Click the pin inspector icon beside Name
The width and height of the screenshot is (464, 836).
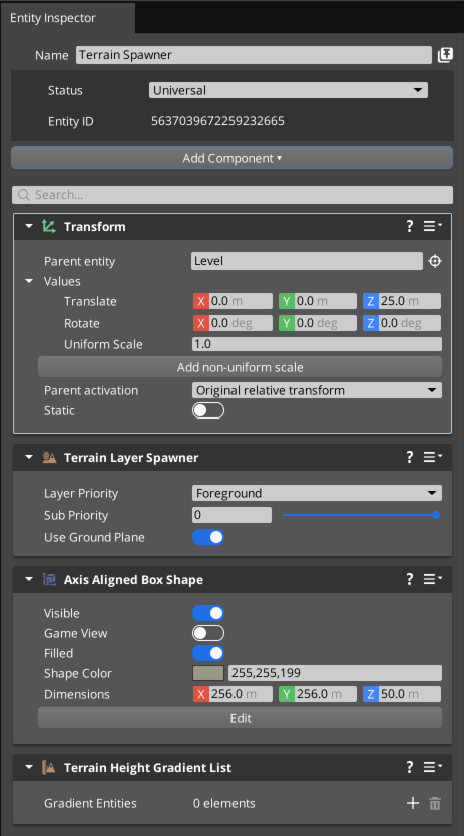pyautogui.click(x=445, y=55)
